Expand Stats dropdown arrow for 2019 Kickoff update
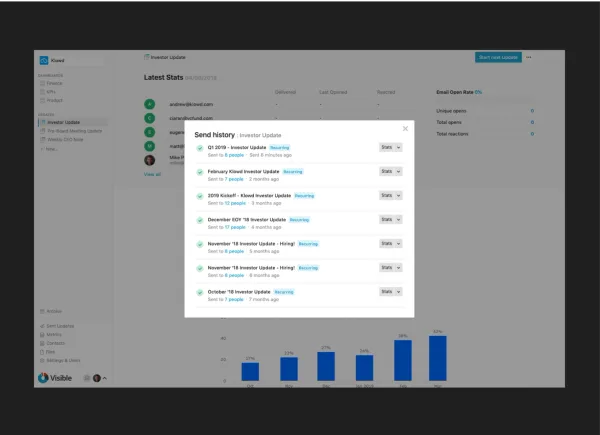Screen dimensions: 600x435 point(398,196)
